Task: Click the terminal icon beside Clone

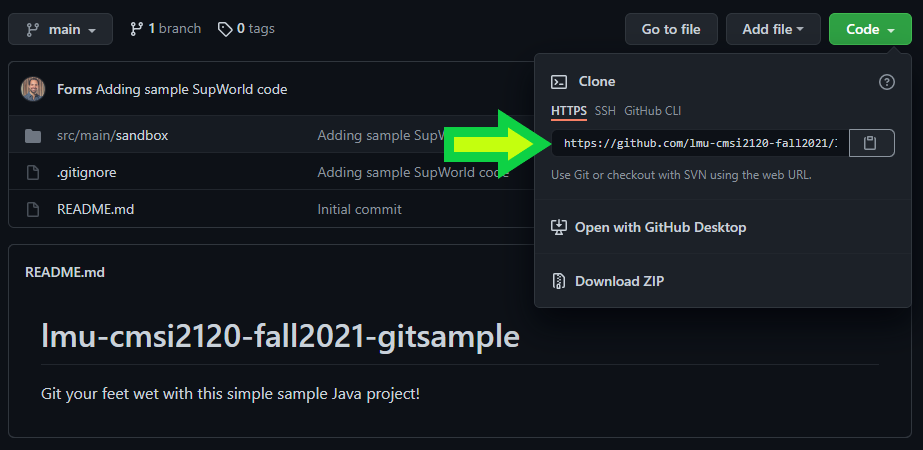Action: coord(559,82)
